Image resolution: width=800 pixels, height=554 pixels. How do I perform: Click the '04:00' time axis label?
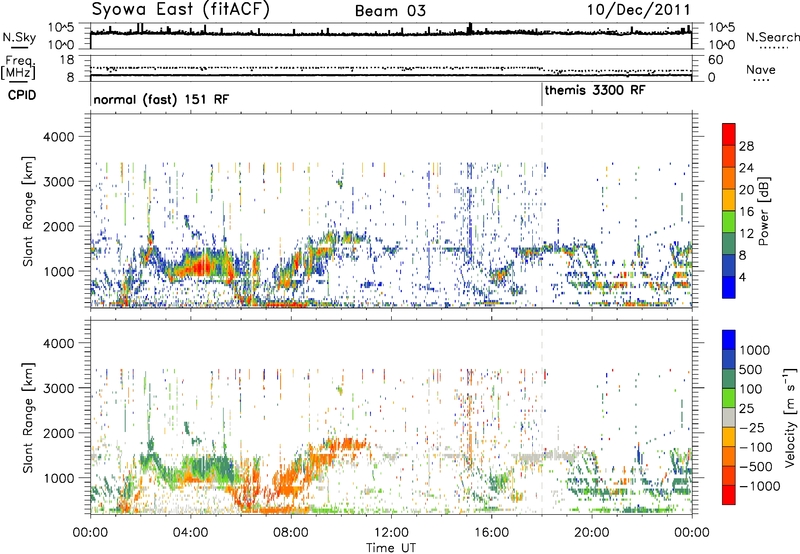tap(190, 533)
